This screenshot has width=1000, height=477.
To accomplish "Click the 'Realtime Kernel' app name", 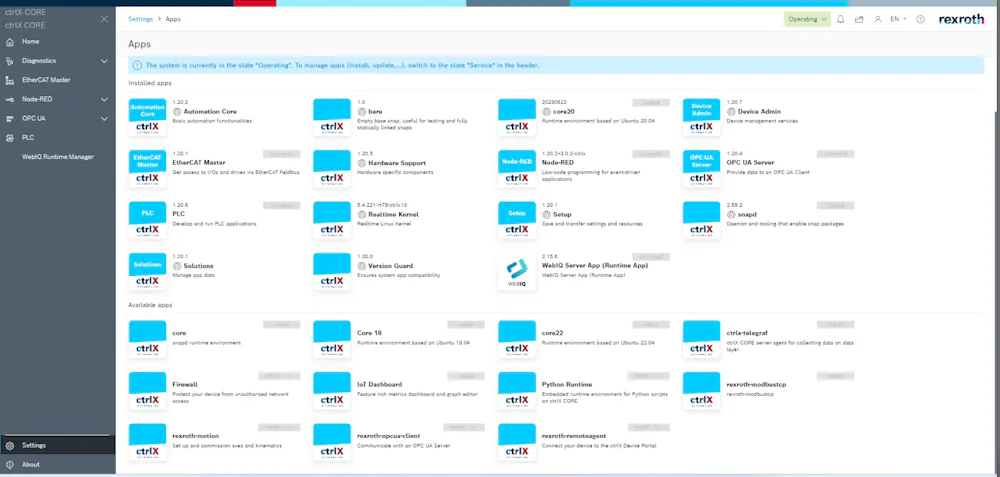I will [x=393, y=214].
